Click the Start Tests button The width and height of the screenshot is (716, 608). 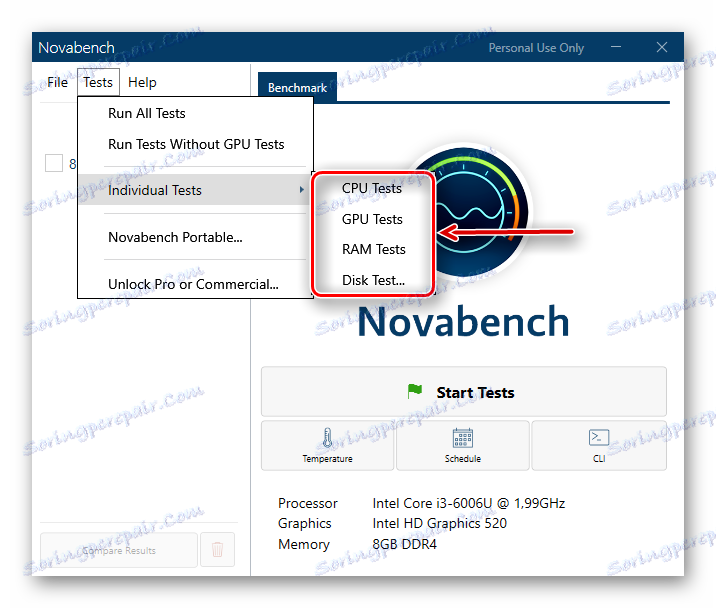[x=463, y=392]
